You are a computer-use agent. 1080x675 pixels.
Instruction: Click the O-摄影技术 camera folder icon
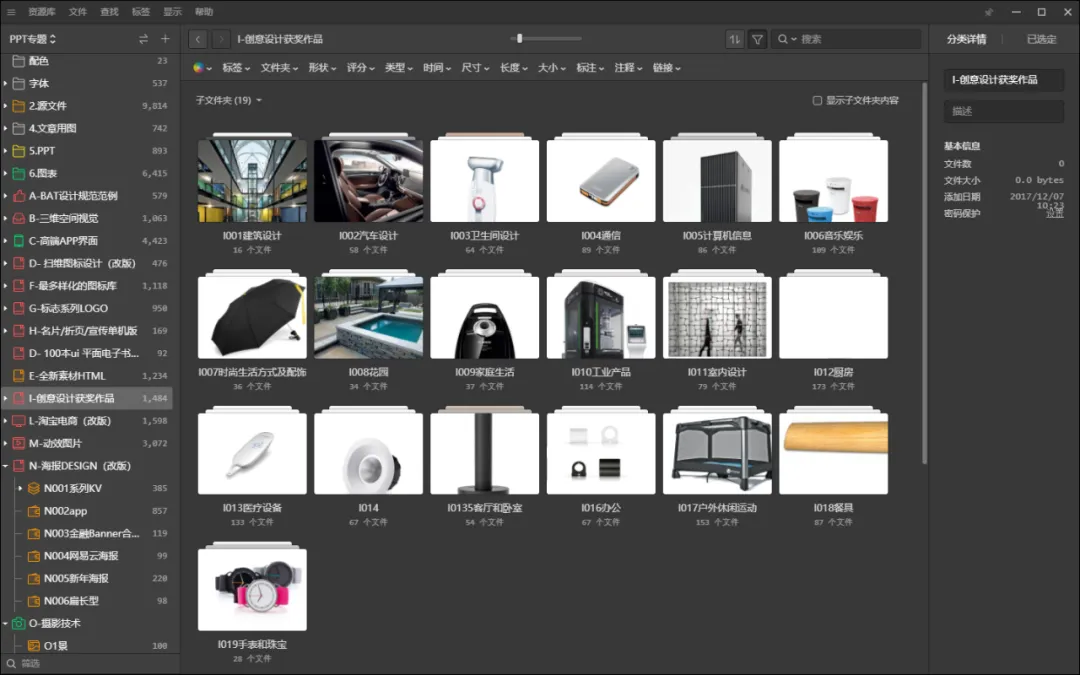click(19, 623)
